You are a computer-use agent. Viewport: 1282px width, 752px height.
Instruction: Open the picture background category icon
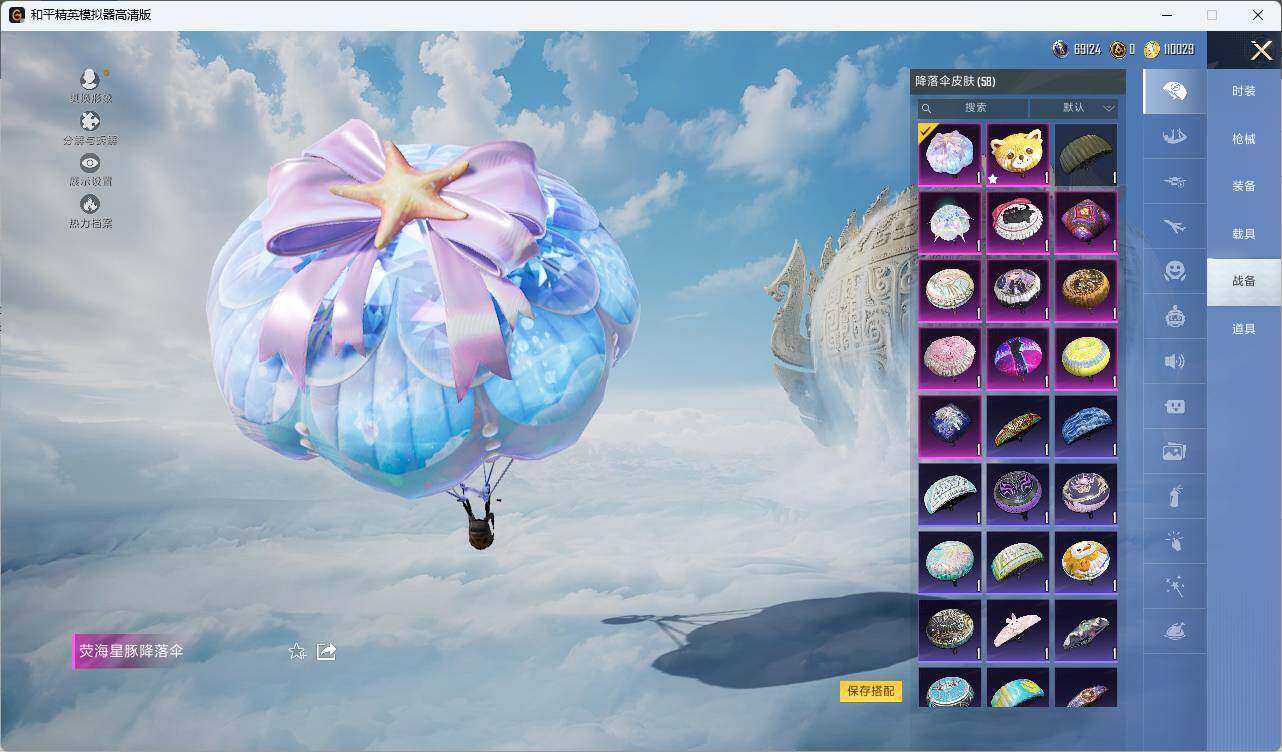click(x=1175, y=452)
